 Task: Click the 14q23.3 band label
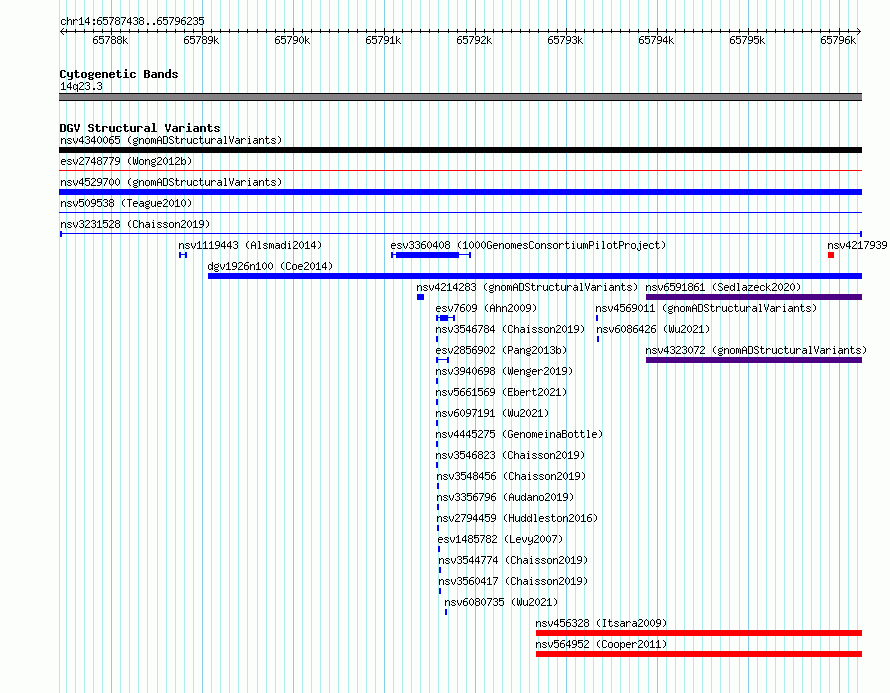(x=81, y=86)
